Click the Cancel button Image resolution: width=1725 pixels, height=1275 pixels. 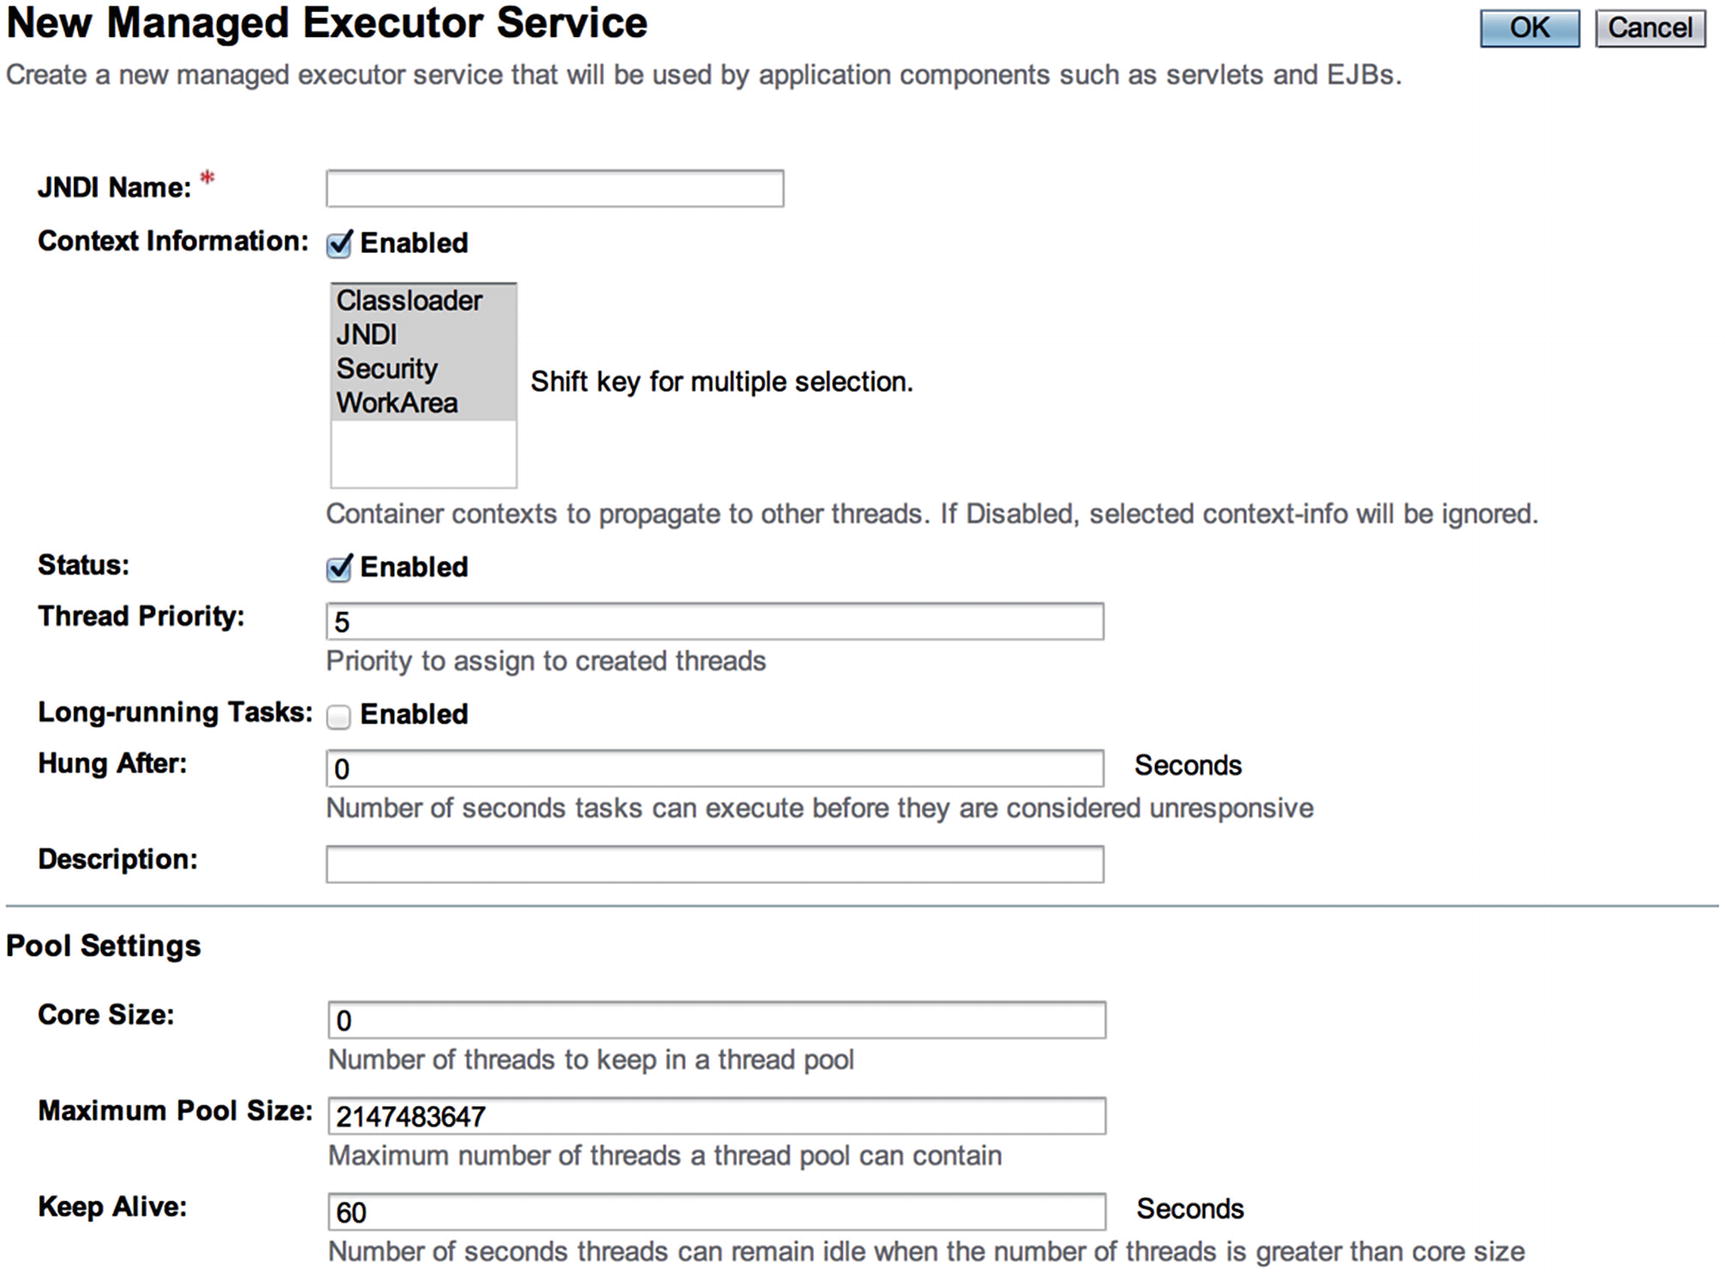[x=1650, y=28]
